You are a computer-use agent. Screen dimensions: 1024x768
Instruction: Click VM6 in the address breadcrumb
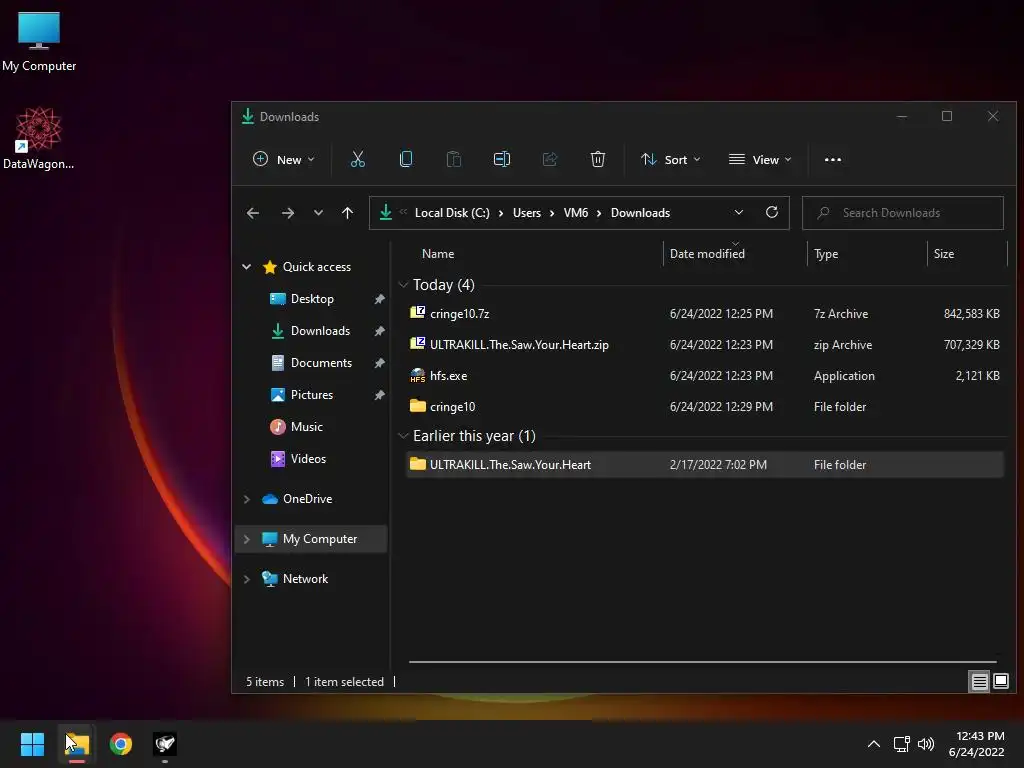(x=575, y=213)
